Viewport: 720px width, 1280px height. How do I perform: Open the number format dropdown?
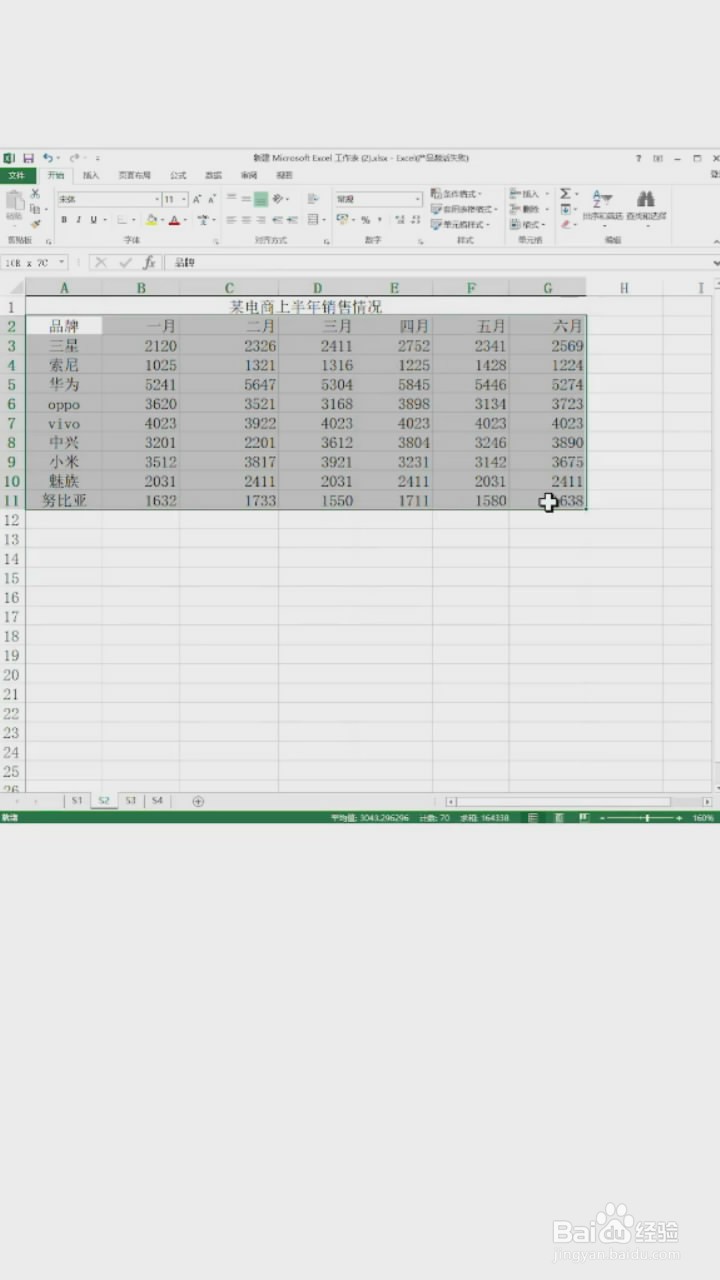point(417,199)
